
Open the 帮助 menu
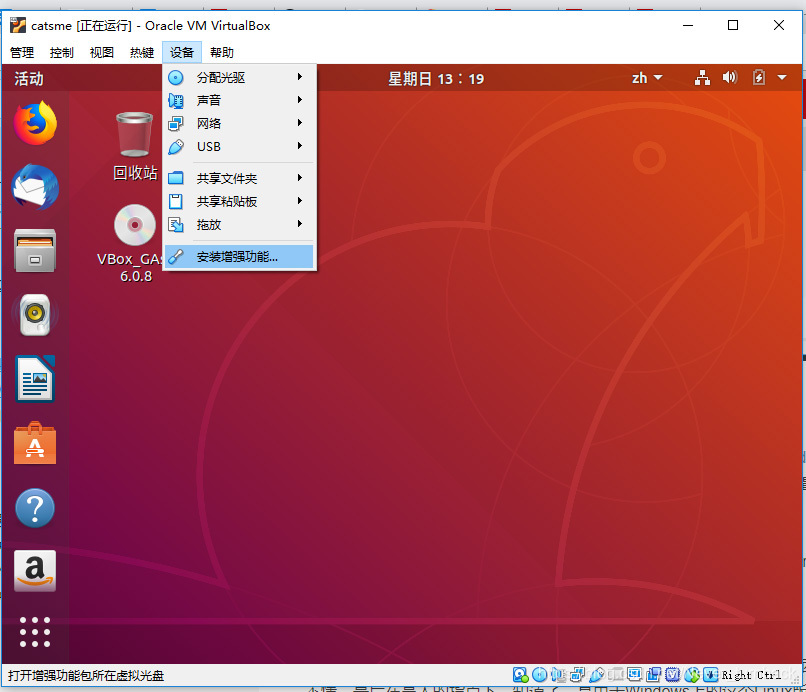(222, 52)
